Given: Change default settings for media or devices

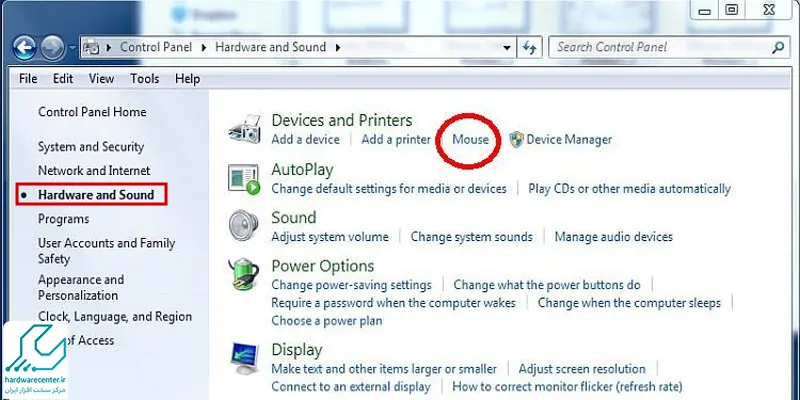Looking at the screenshot, I should [x=389, y=189].
